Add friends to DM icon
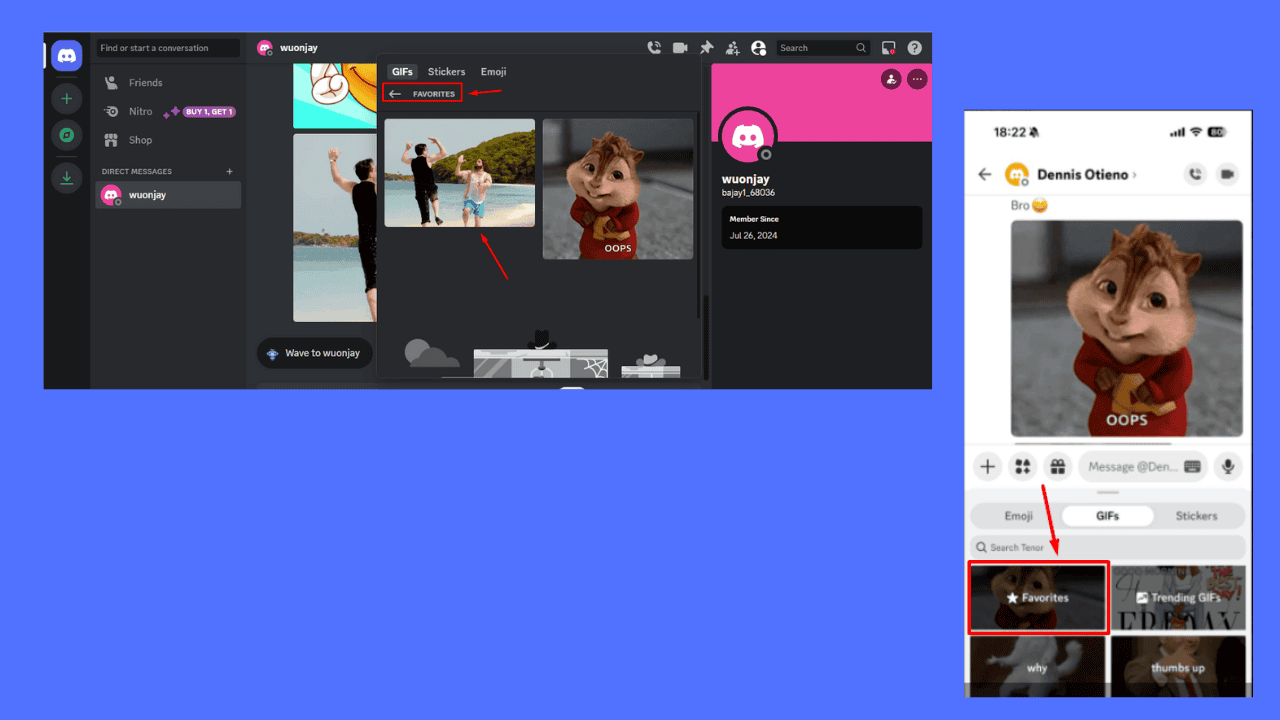 pyautogui.click(x=732, y=48)
